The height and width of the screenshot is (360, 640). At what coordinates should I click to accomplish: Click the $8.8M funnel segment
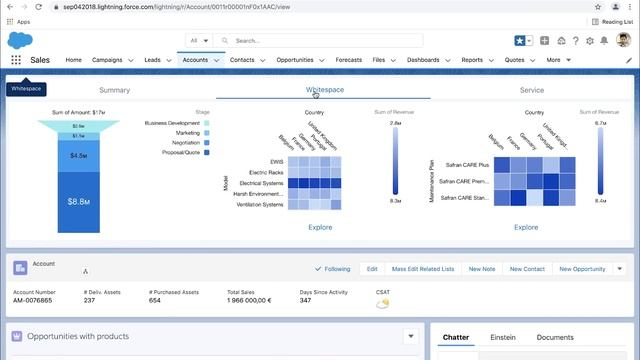[79, 202]
